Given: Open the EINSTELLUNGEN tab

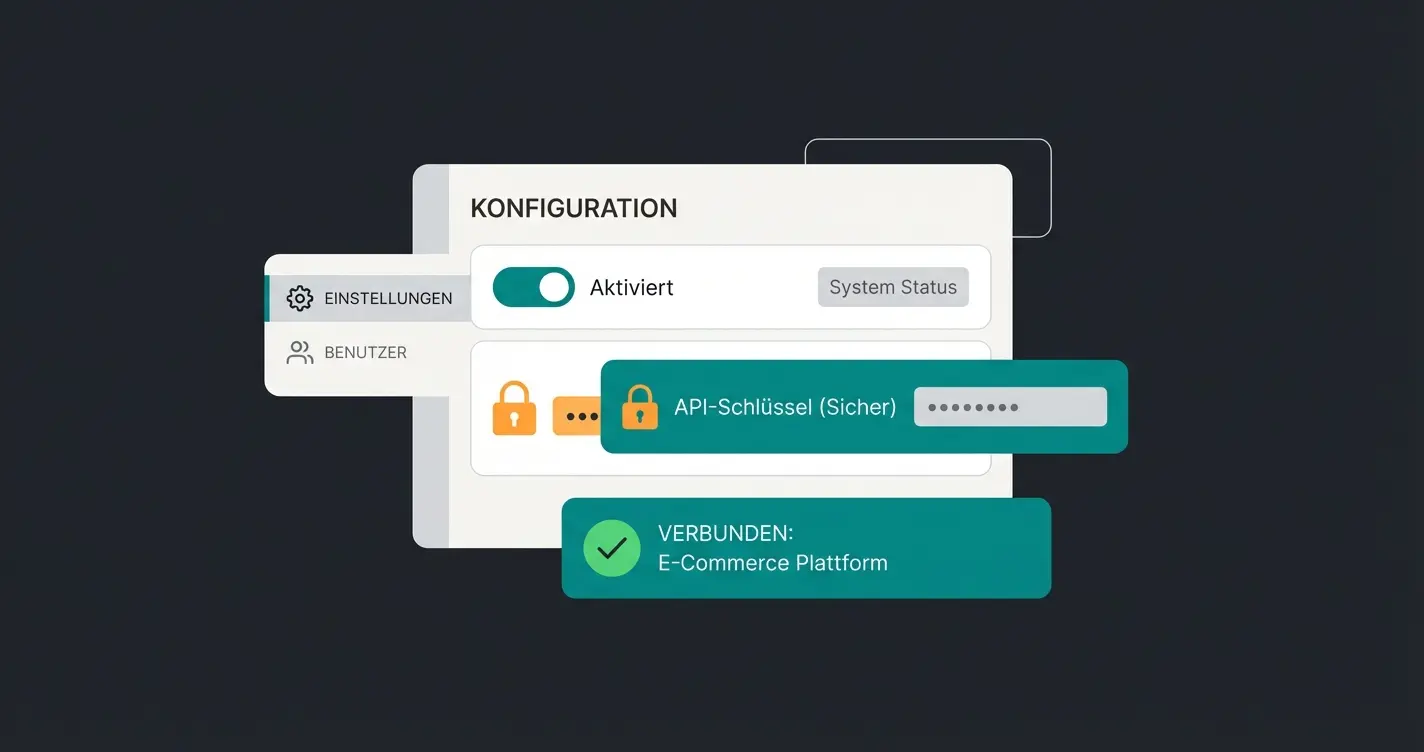Looking at the screenshot, I should (388, 298).
